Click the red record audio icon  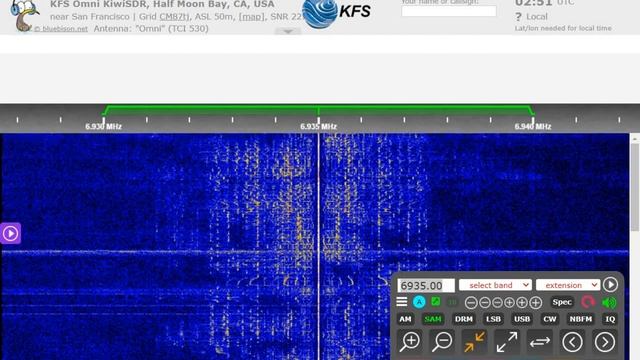(x=588, y=302)
